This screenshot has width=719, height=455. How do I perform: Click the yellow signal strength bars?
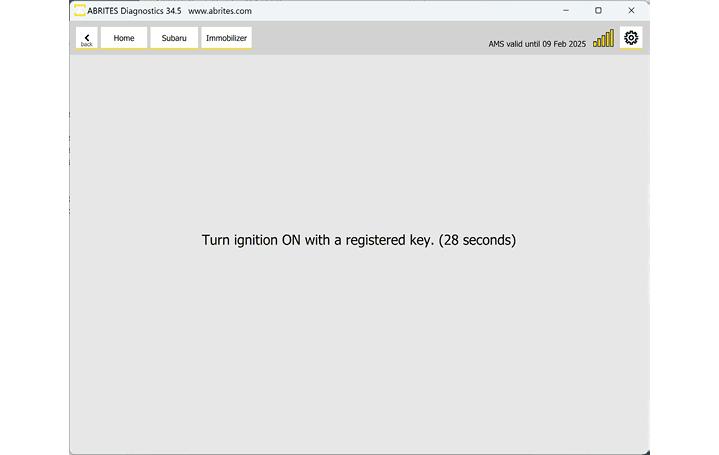(x=603, y=39)
